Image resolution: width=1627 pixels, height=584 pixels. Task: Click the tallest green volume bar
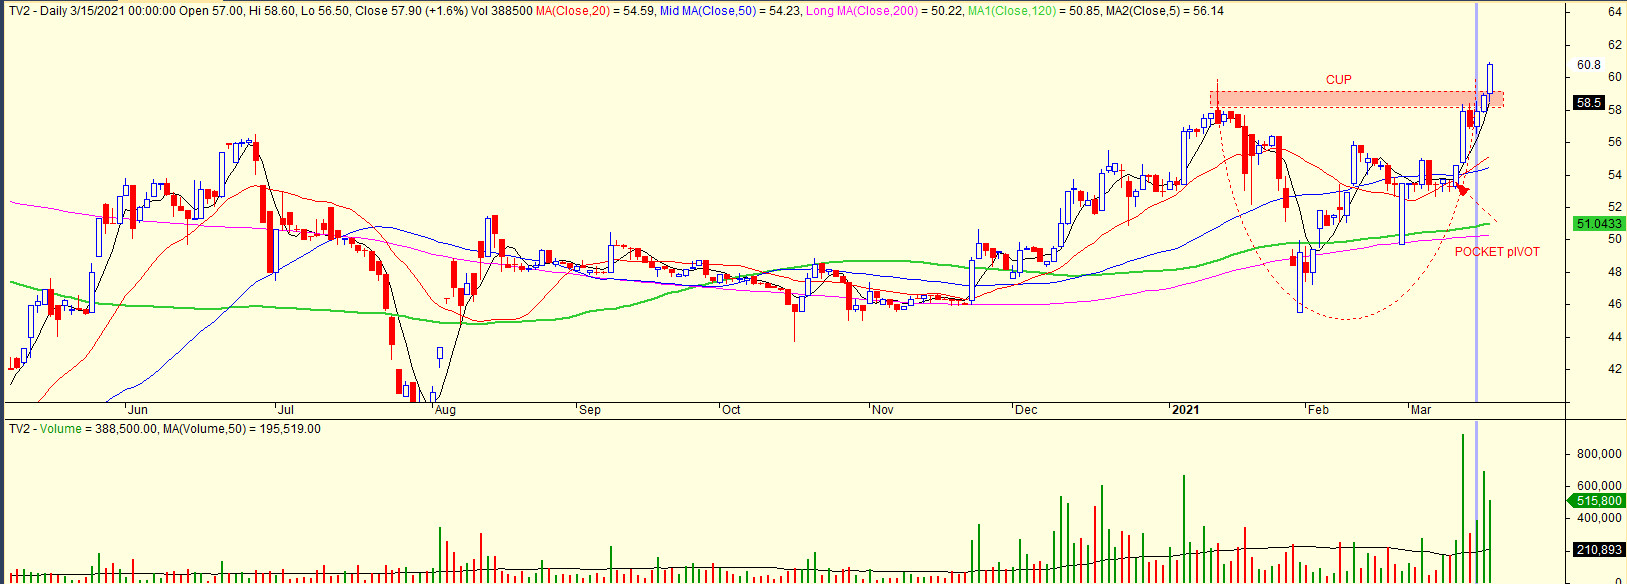(x=1463, y=500)
